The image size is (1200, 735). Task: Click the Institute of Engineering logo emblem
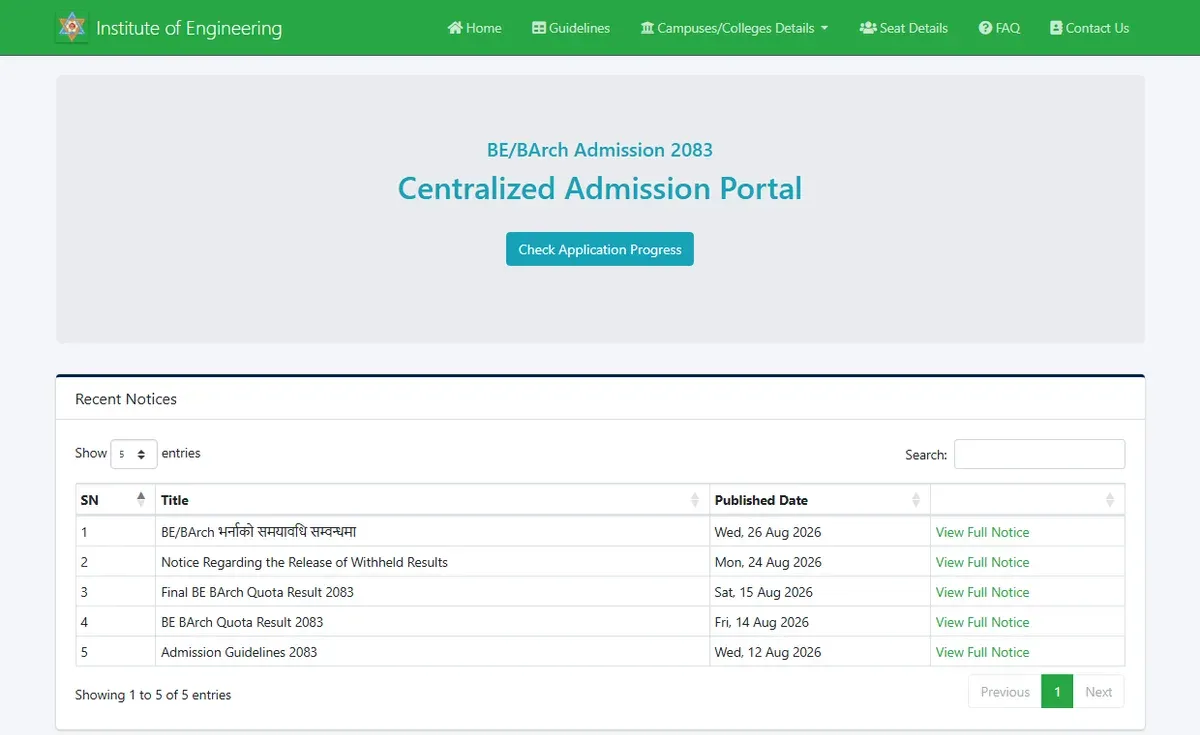tap(71, 27)
